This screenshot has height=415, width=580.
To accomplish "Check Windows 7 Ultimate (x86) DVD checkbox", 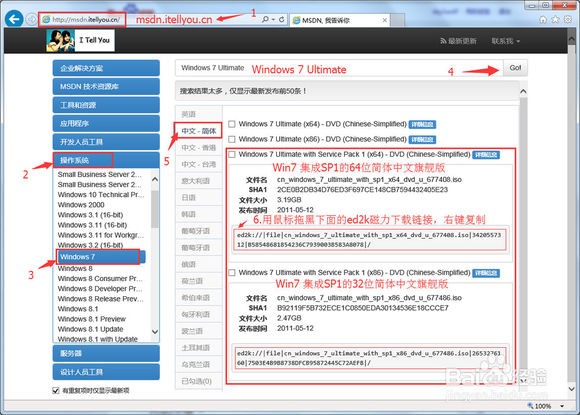I will tap(232, 139).
